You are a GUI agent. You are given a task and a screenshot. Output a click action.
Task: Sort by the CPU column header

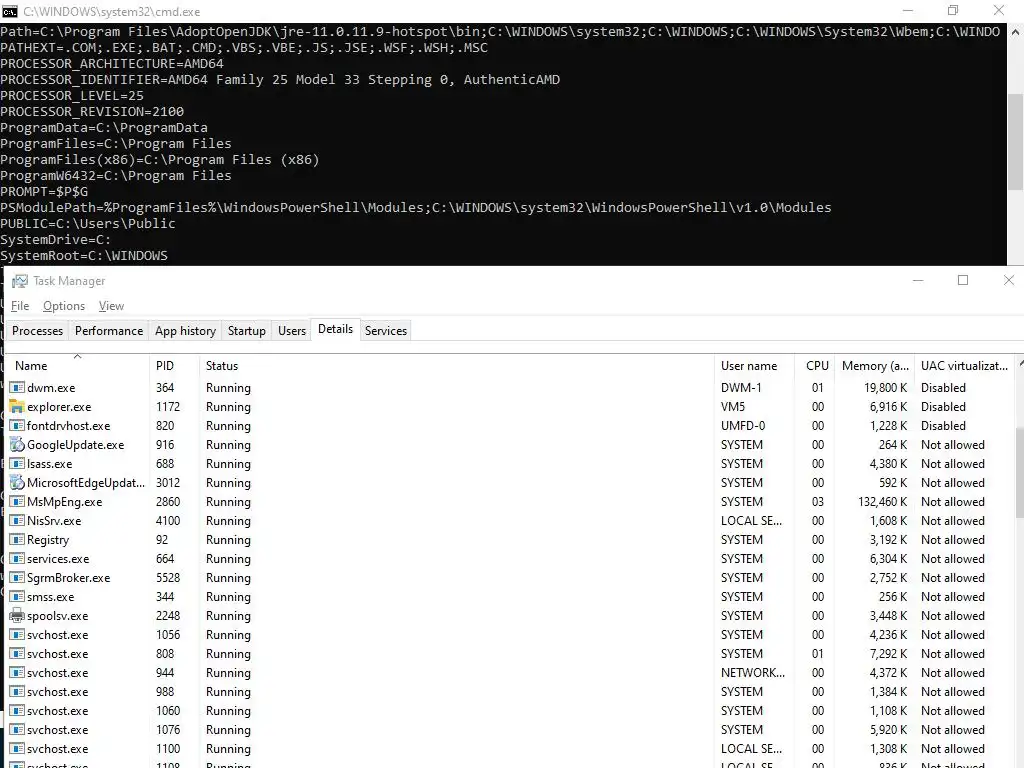coord(816,366)
